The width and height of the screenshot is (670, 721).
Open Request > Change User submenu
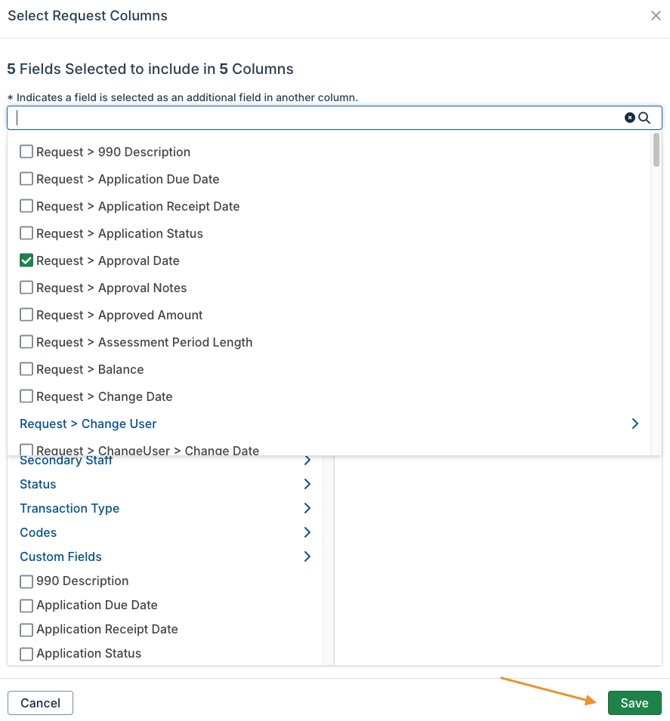[x=88, y=424]
